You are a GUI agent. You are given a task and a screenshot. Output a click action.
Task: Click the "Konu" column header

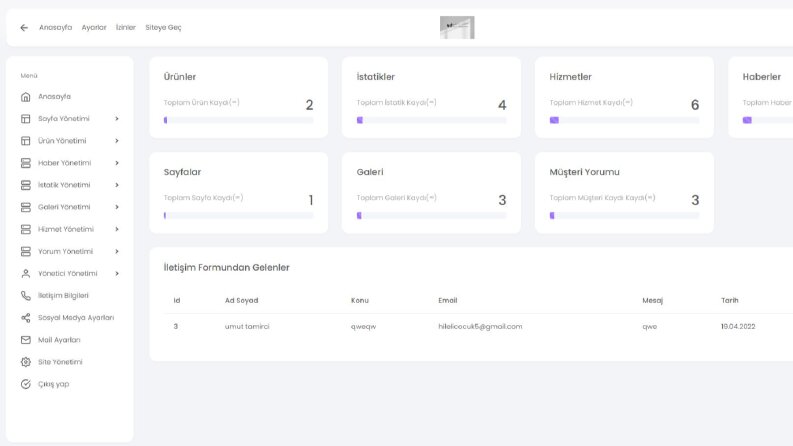tap(360, 300)
